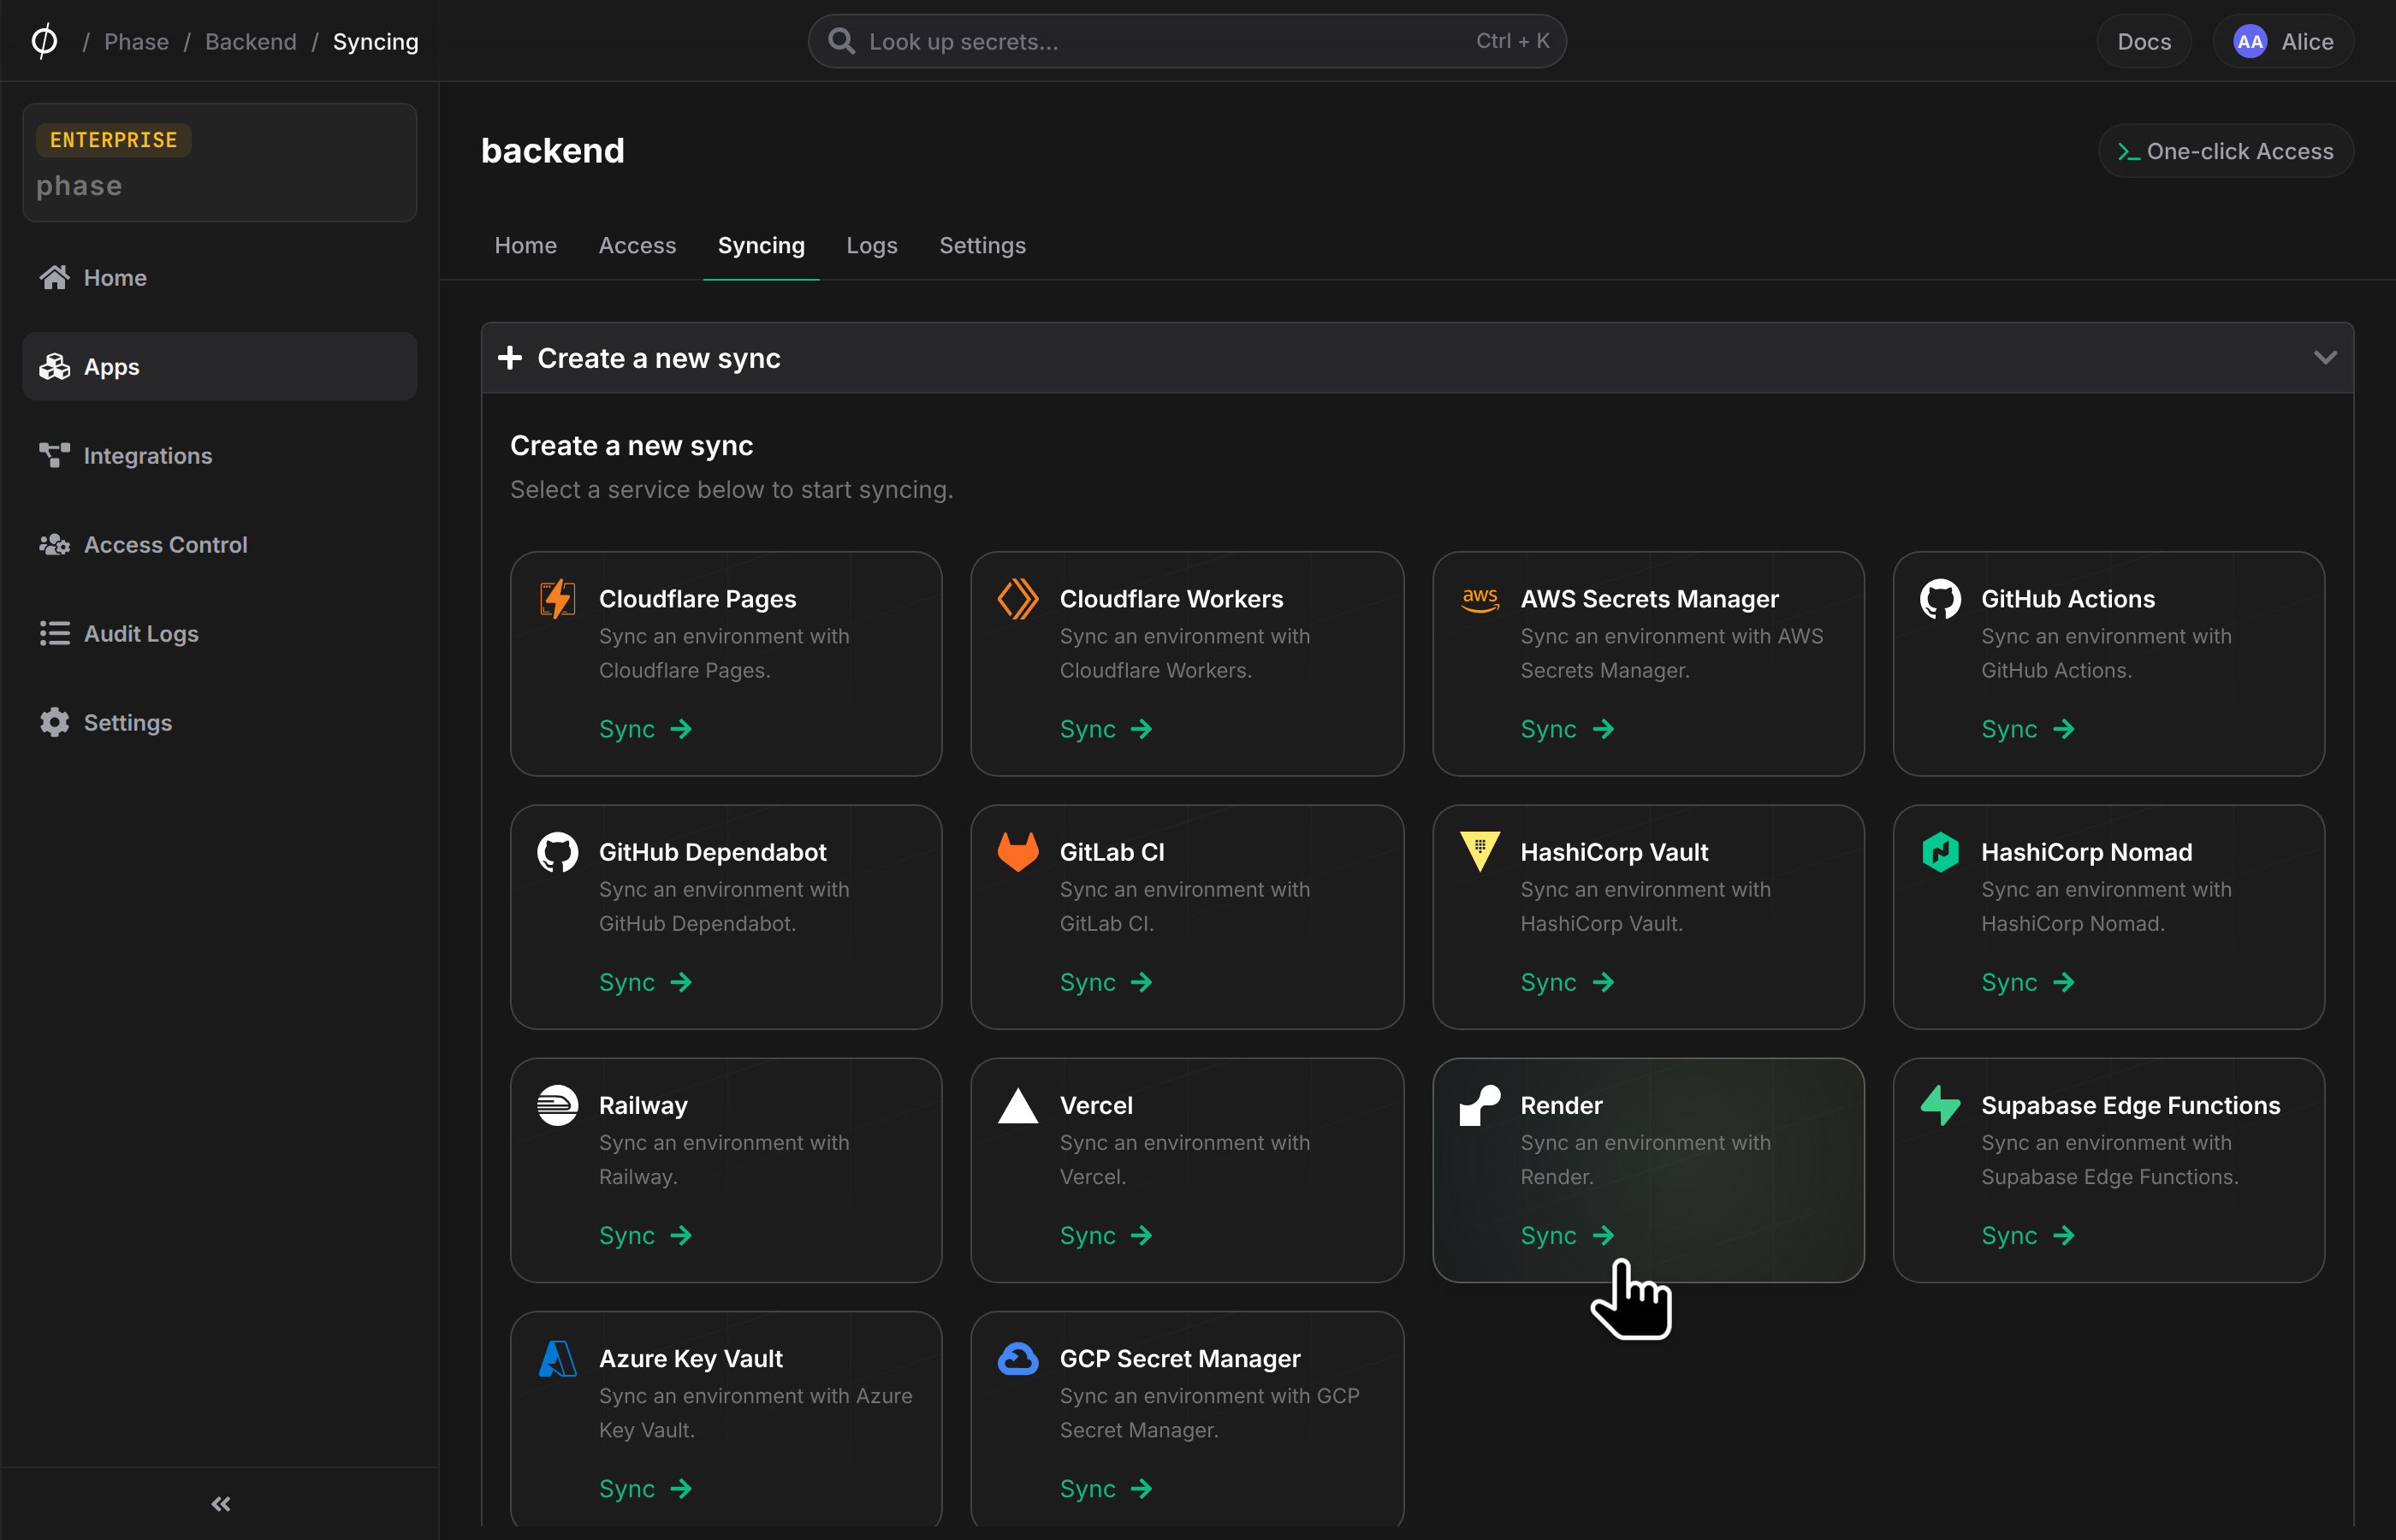This screenshot has width=2396, height=1540.
Task: Click the Cloudflare Pages logo icon
Action: point(557,599)
